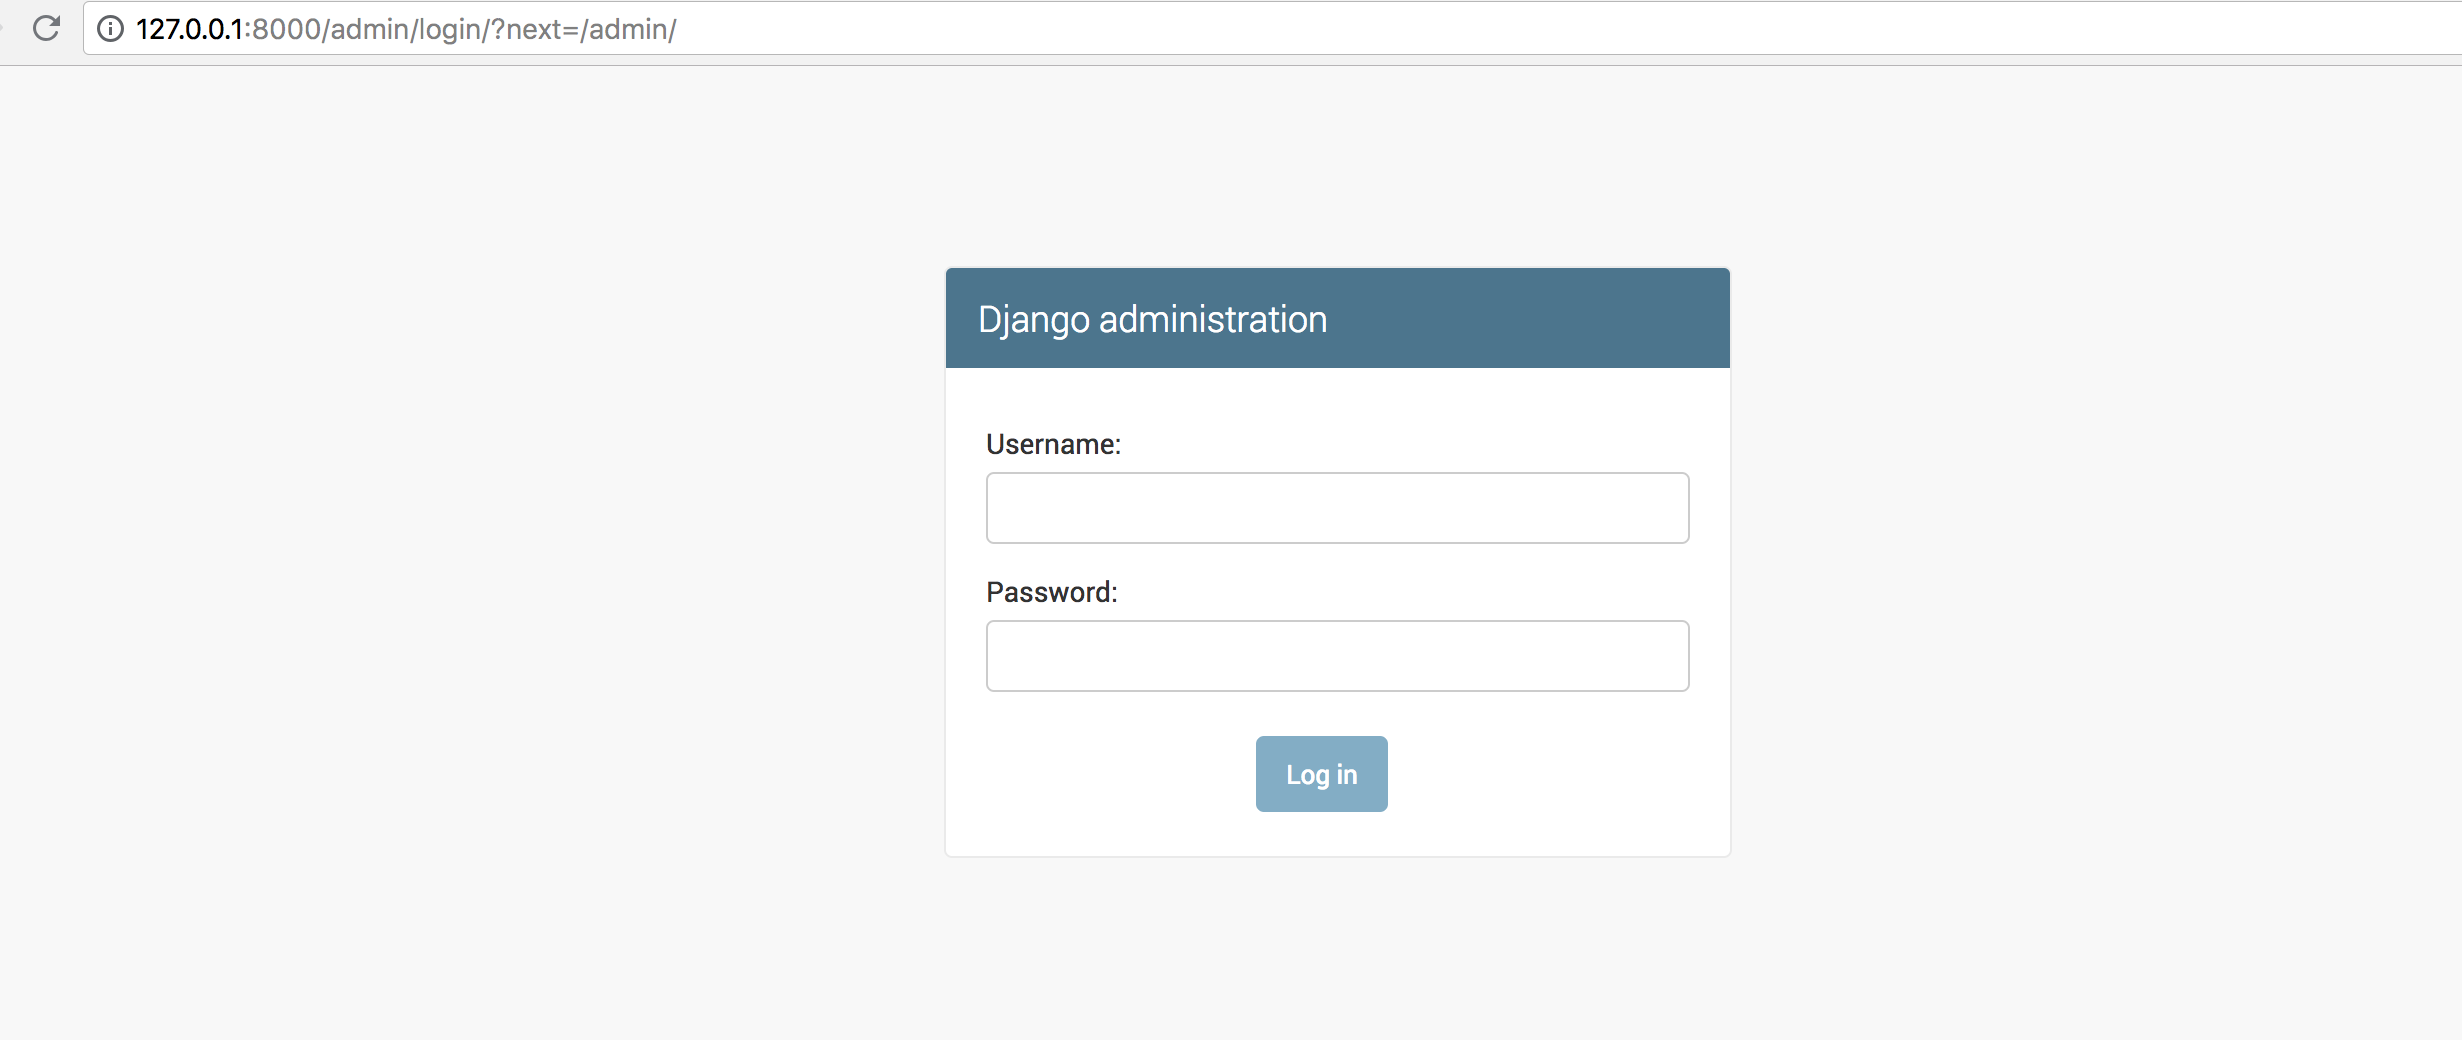Reload the page with the refresh icon
Image resolution: width=2462 pixels, height=1040 pixels.
tap(46, 28)
